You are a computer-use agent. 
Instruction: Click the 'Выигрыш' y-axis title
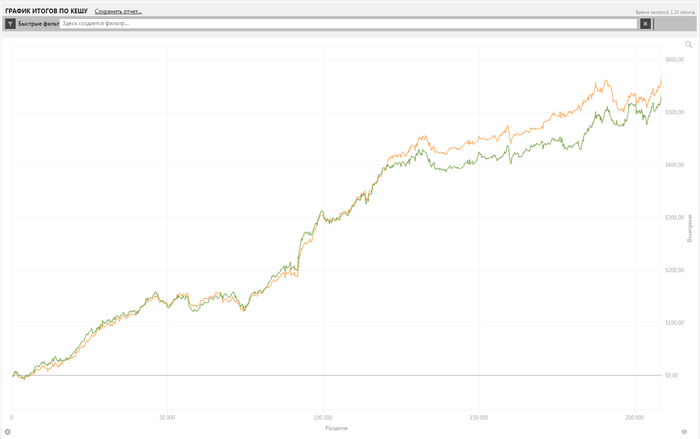(689, 228)
